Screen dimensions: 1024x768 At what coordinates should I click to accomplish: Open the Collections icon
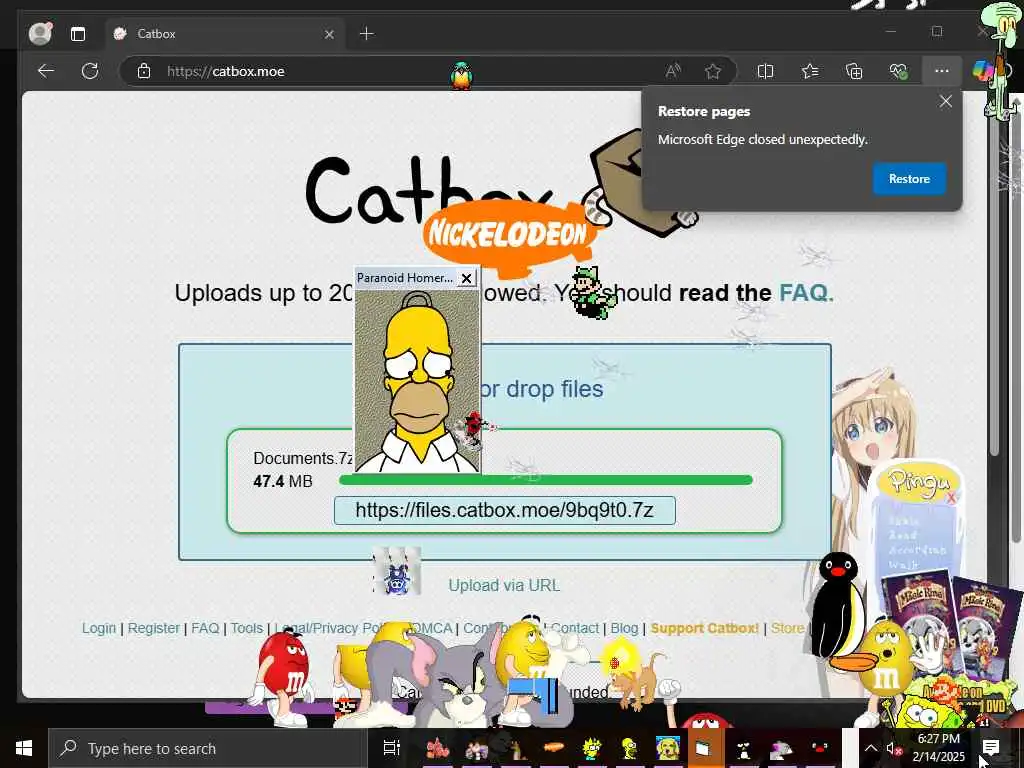pos(854,71)
